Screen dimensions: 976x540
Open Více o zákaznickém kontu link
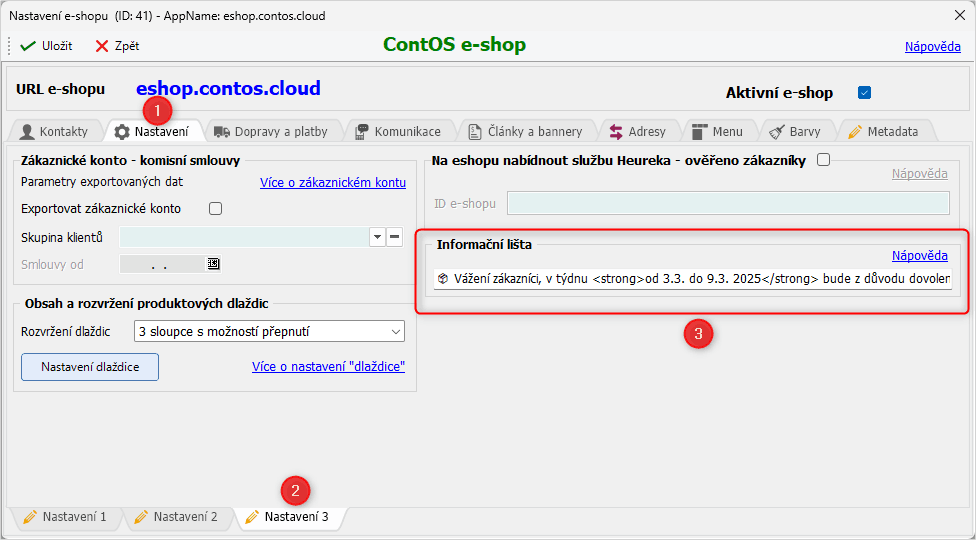pyautogui.click(x=333, y=182)
